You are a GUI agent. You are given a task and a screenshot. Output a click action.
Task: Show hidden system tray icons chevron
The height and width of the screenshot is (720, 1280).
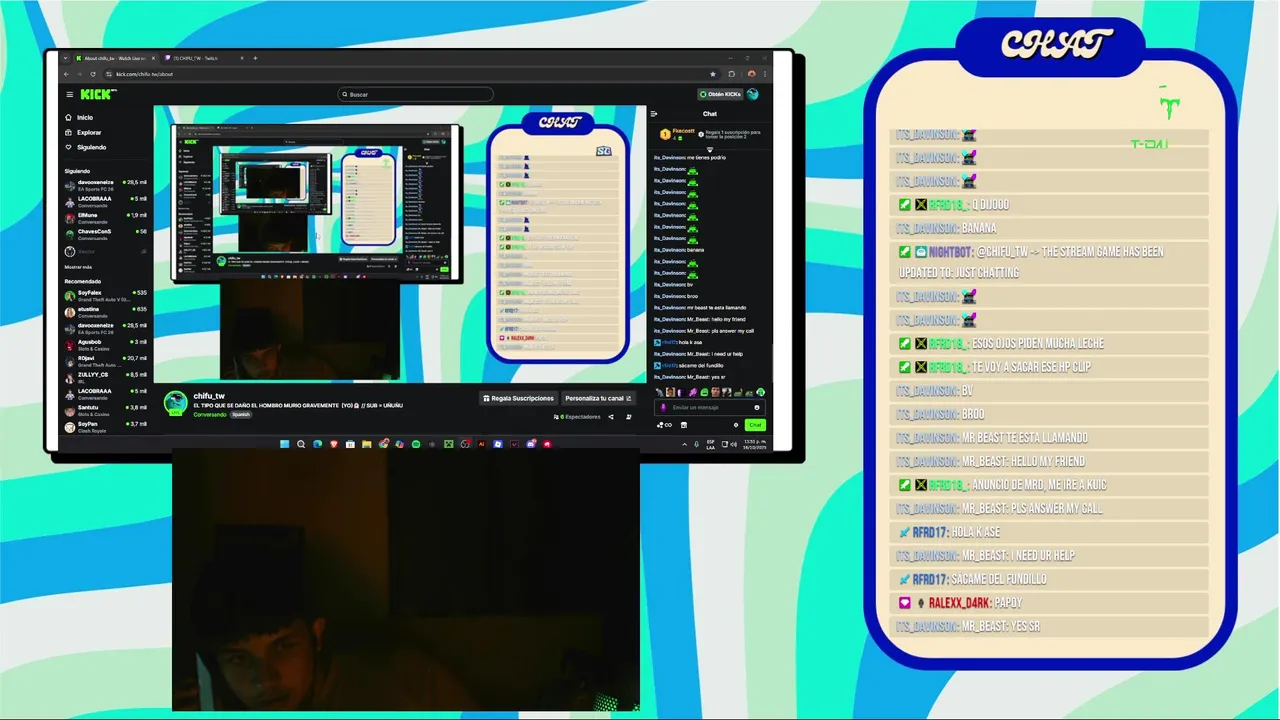[684, 445]
